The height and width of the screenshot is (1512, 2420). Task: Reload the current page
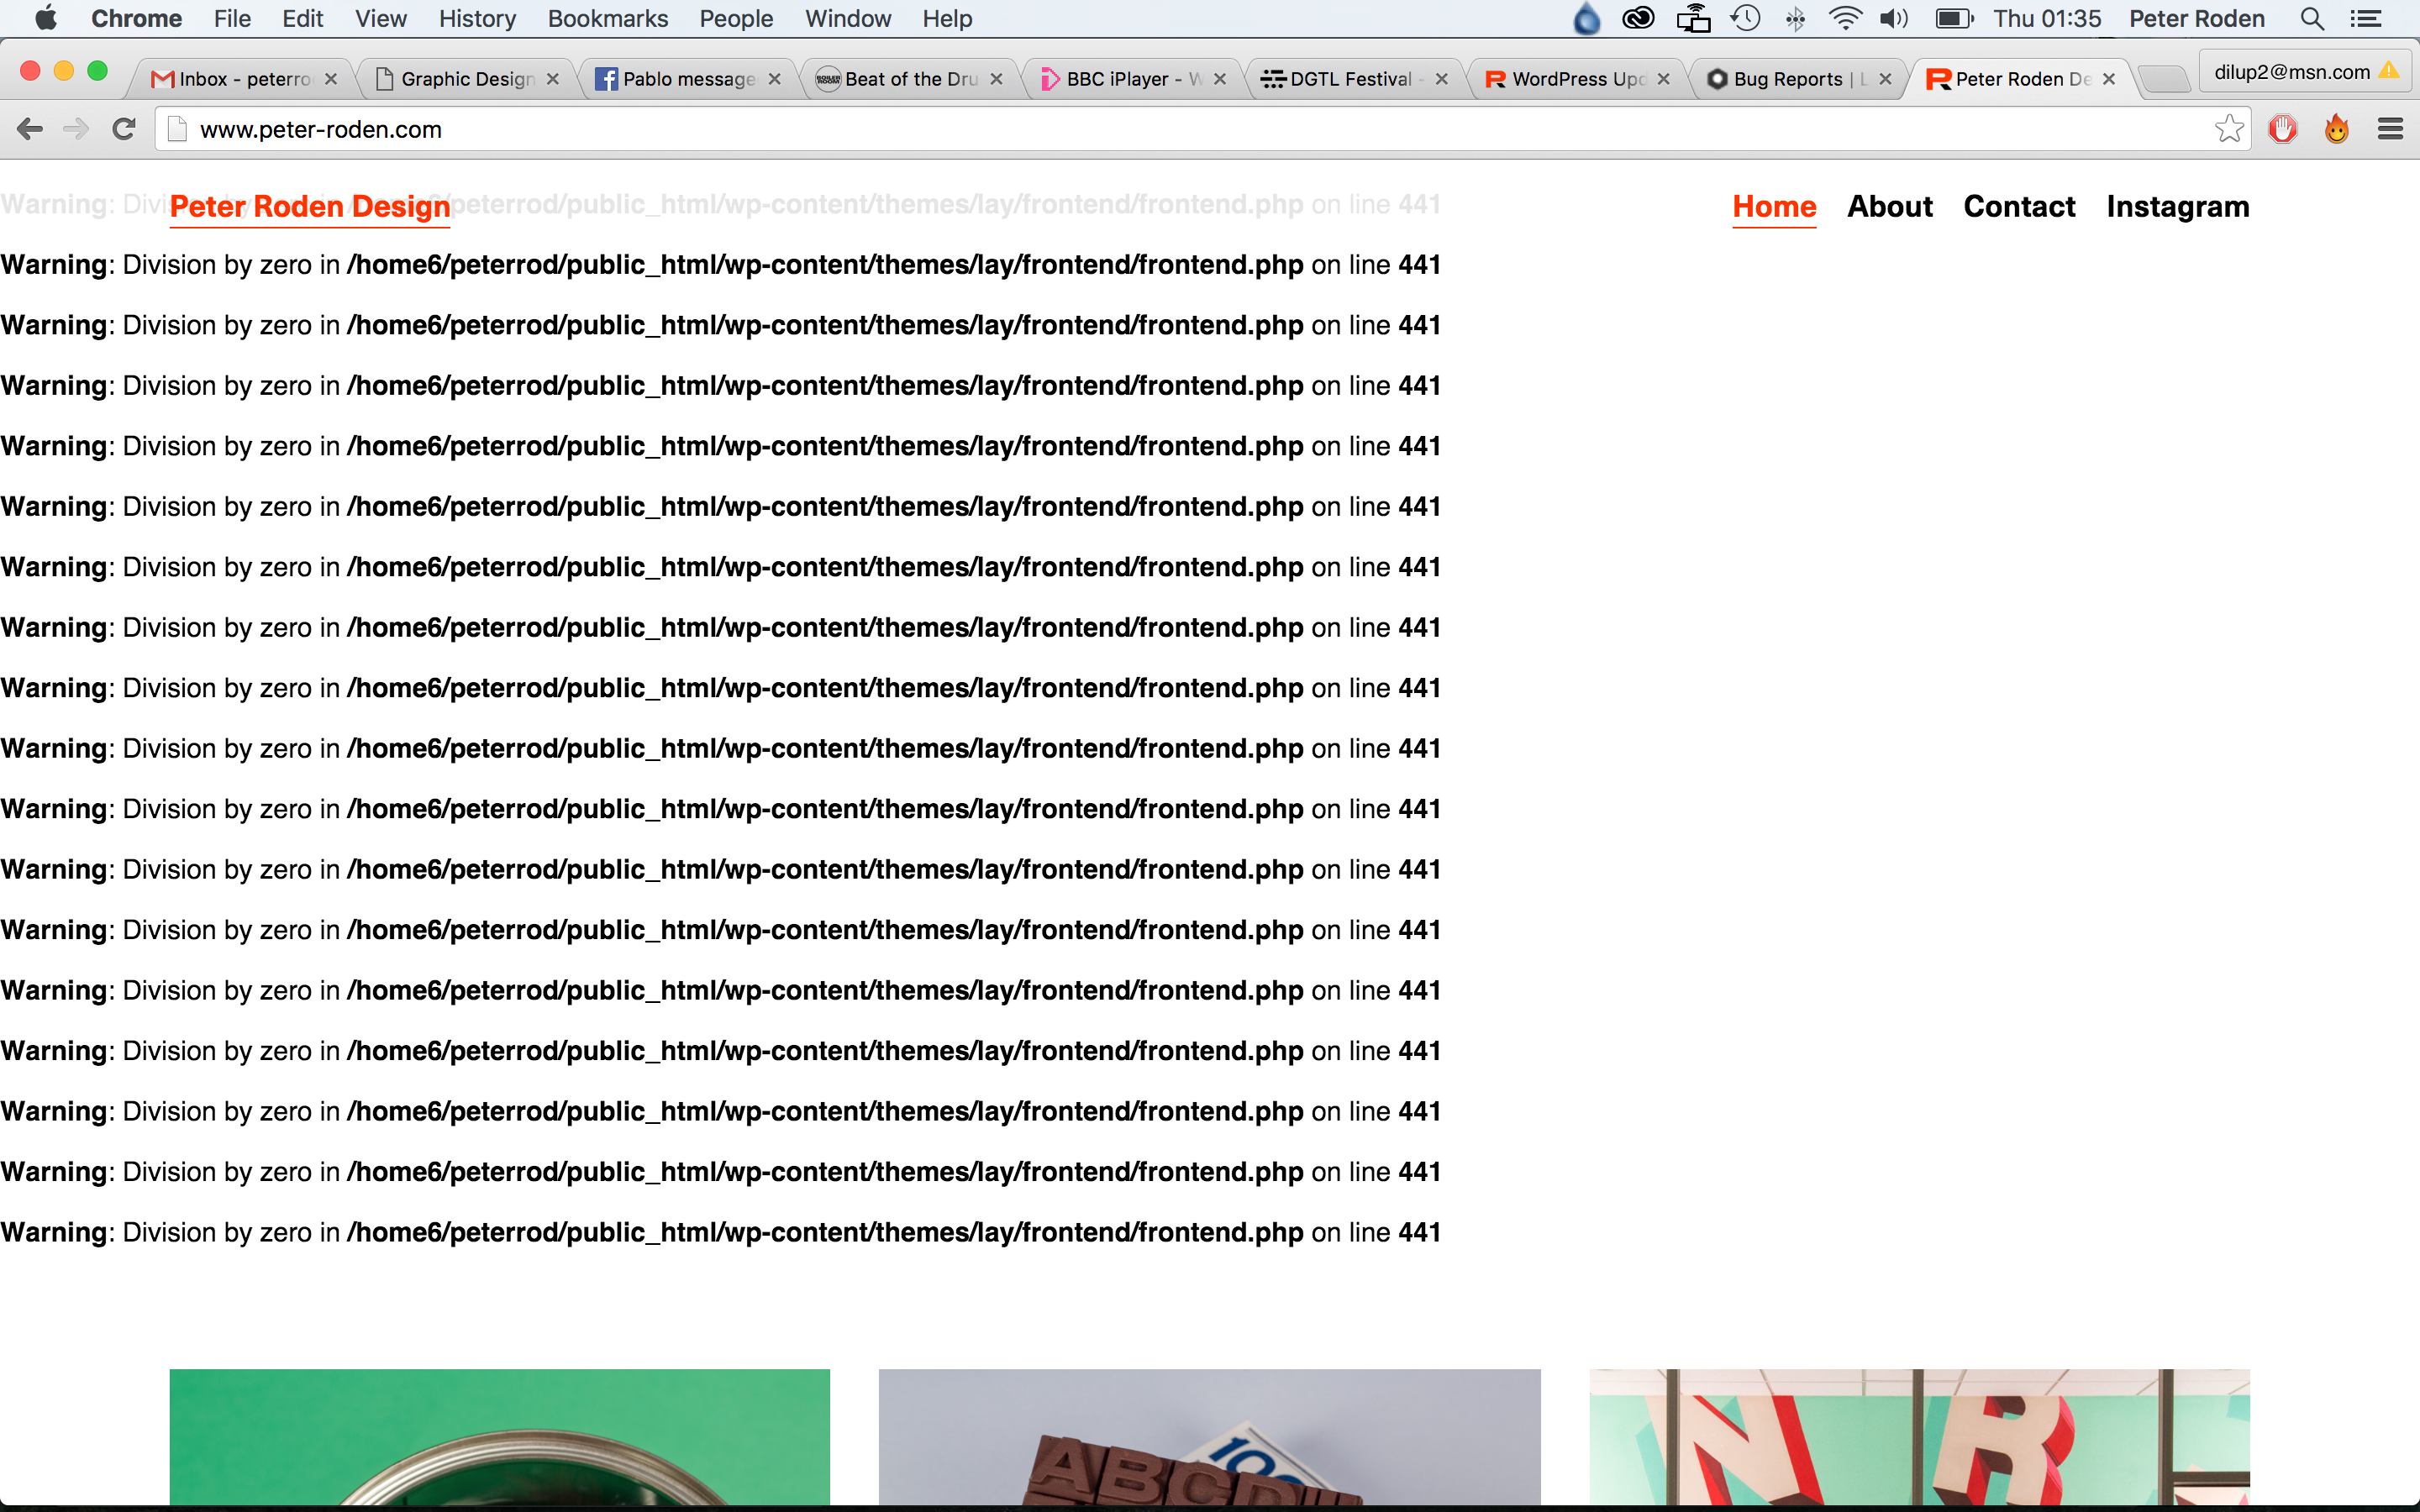click(x=123, y=128)
